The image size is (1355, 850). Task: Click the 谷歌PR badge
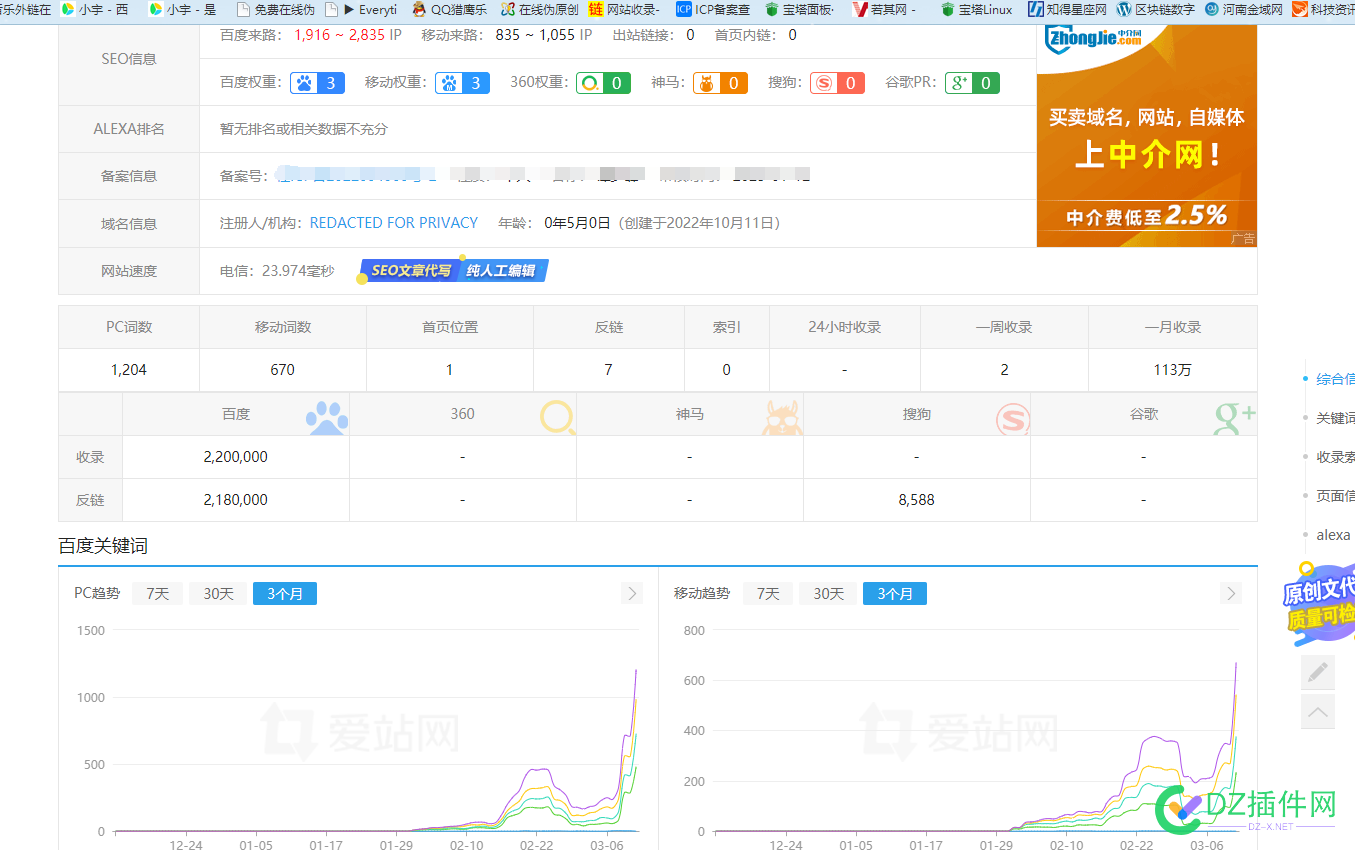[x=972, y=83]
